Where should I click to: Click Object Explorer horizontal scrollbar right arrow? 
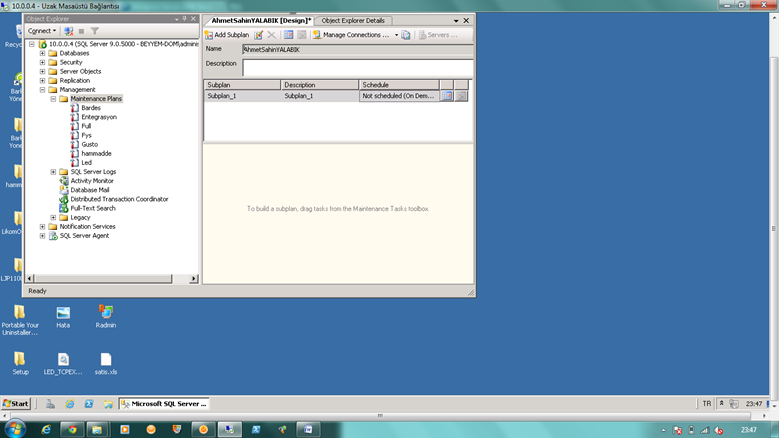(x=194, y=279)
